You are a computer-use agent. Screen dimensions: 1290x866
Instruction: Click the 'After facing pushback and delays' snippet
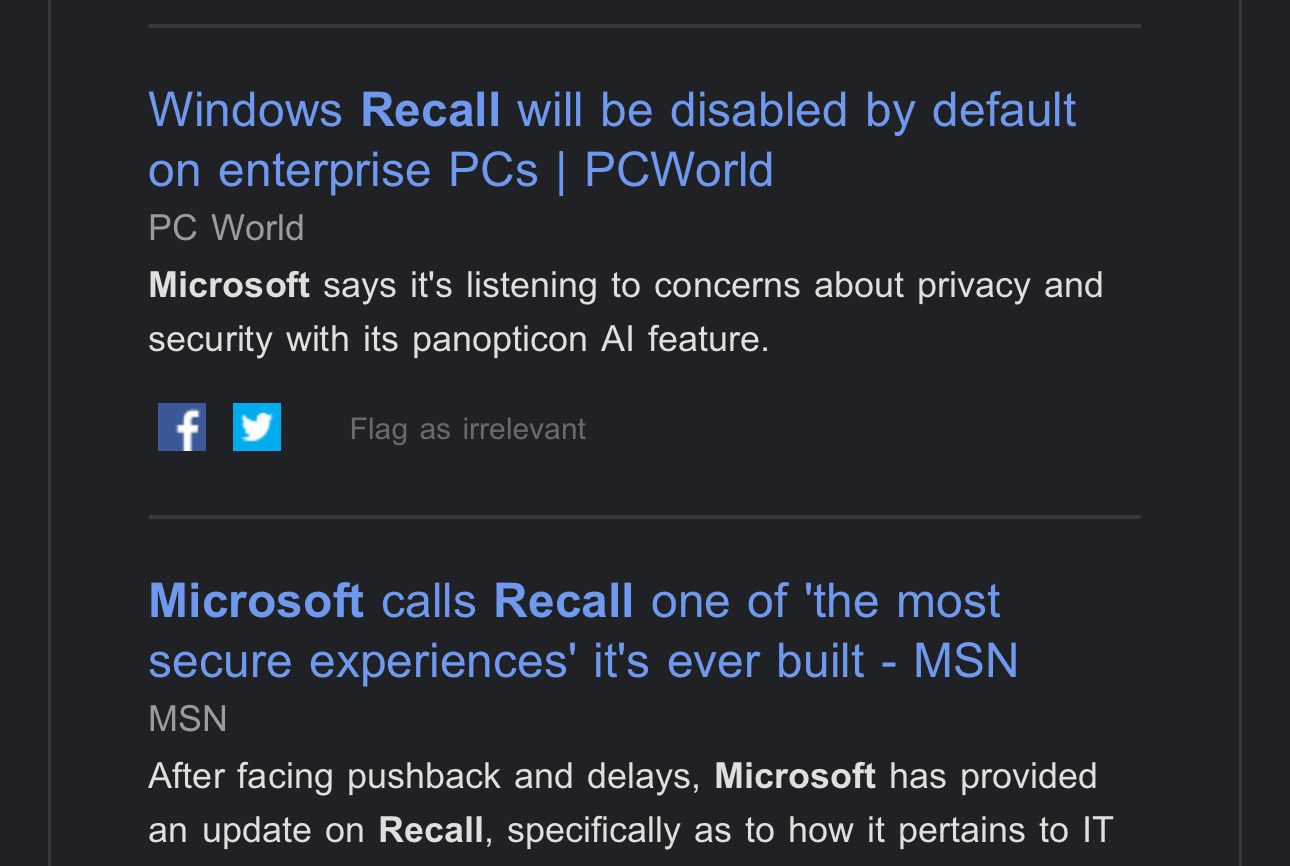click(424, 776)
